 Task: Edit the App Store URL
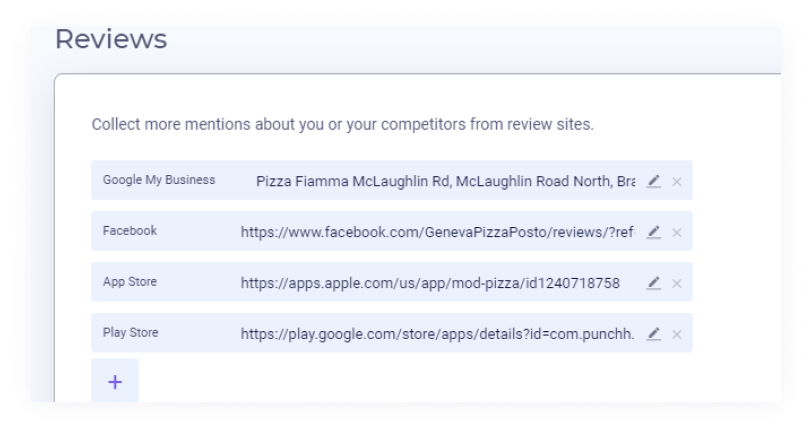point(653,283)
